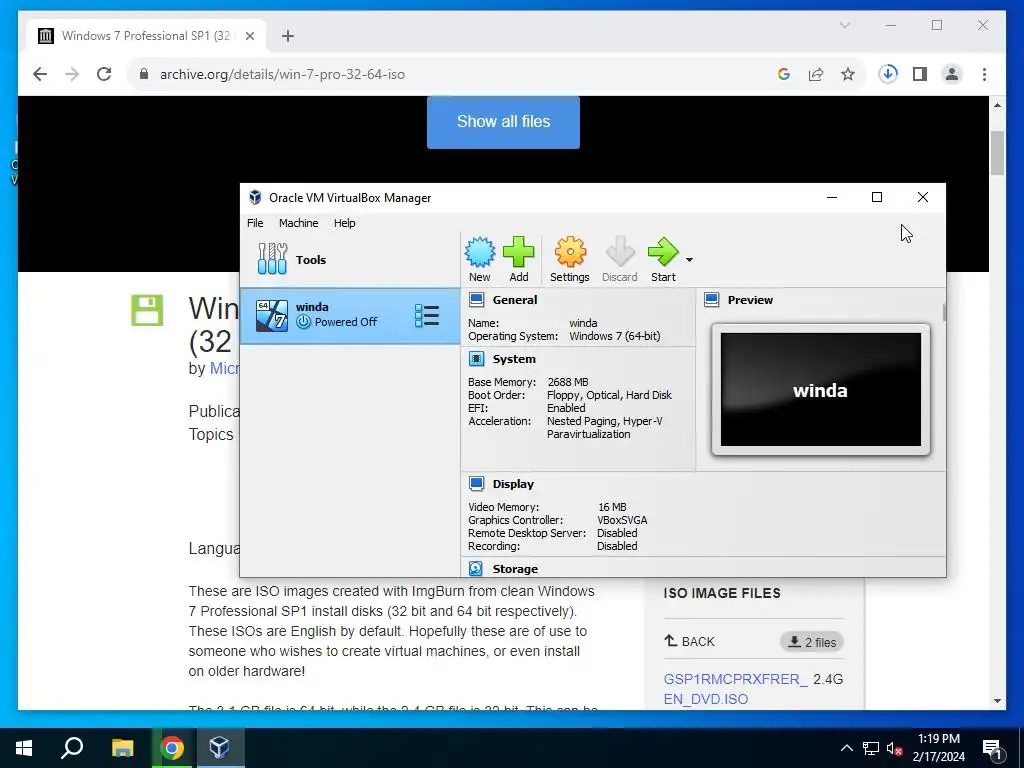Open the Start button dropdown arrow
Screen dimensions: 1024x768
[x=689, y=260]
